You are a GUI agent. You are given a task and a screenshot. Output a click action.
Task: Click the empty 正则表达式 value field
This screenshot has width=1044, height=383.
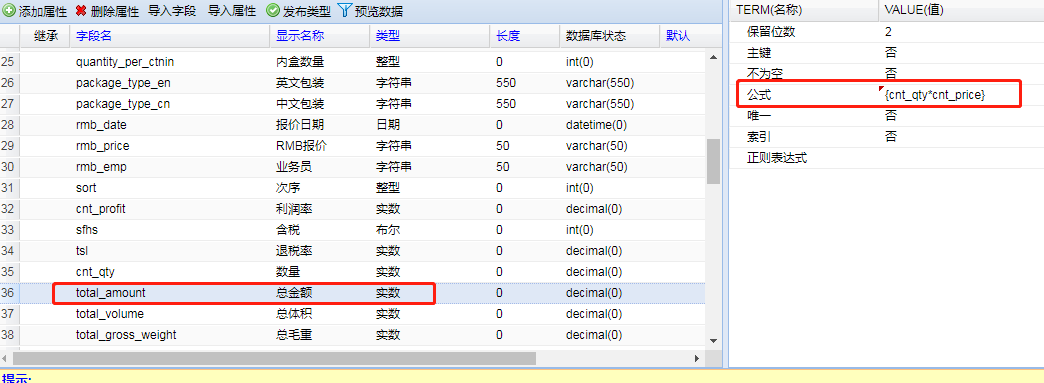961,158
